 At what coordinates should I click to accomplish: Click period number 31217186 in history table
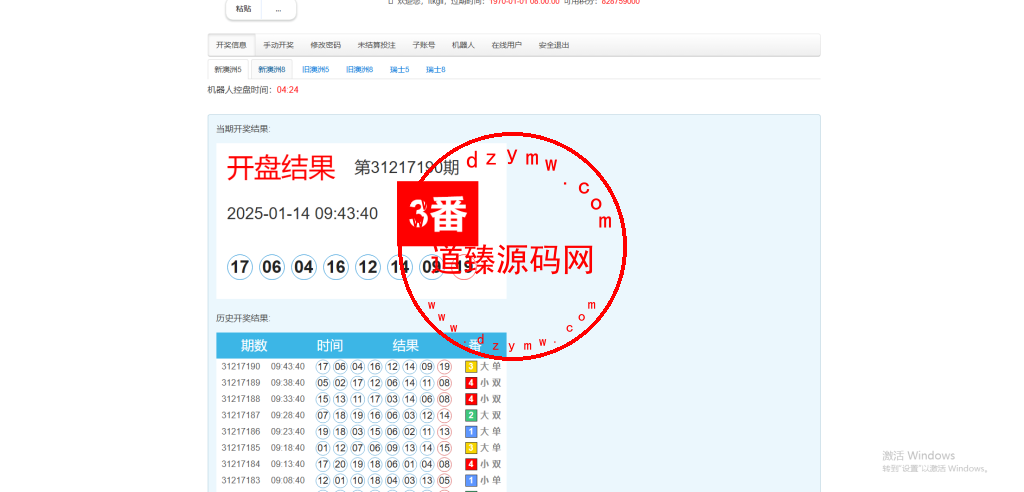click(241, 432)
